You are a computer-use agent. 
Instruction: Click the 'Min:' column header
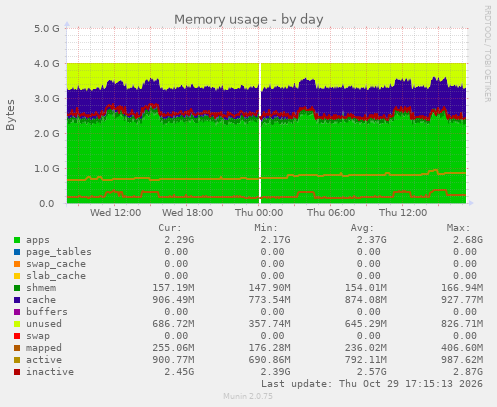tap(266, 228)
